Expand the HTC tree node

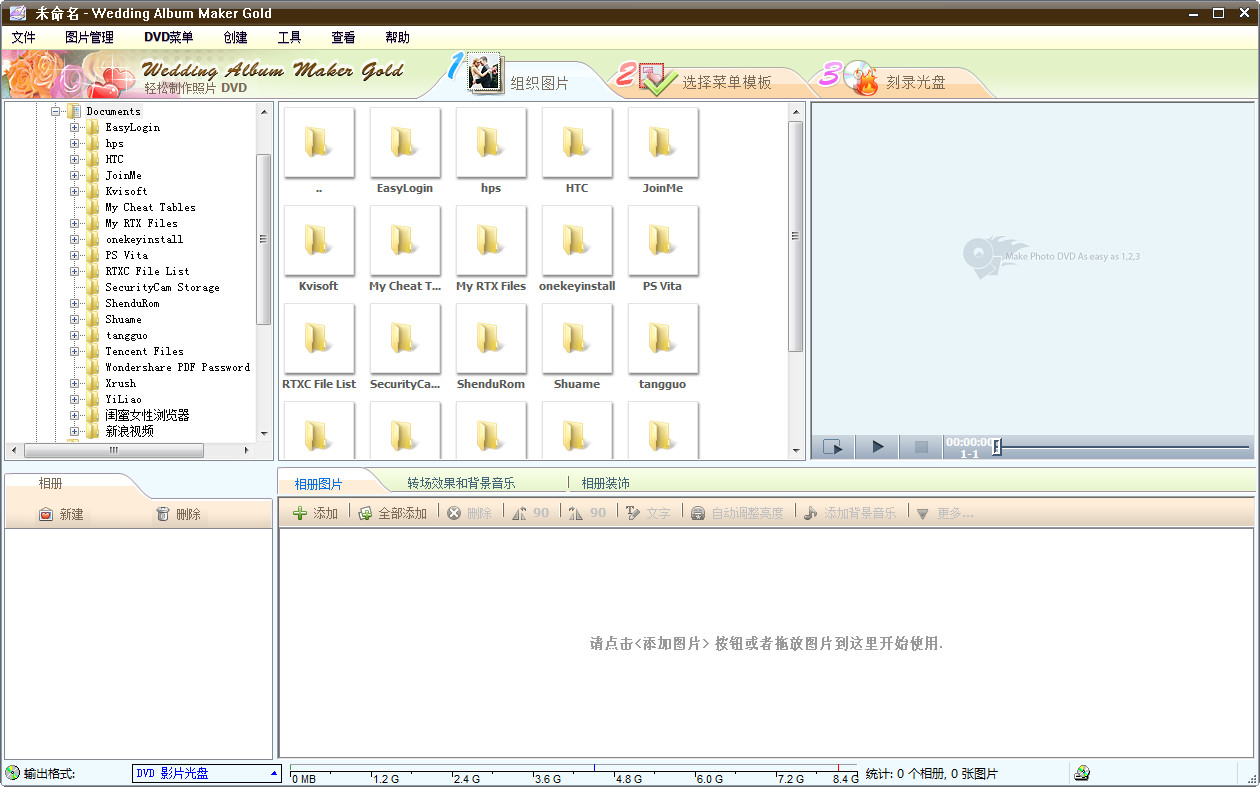75,159
